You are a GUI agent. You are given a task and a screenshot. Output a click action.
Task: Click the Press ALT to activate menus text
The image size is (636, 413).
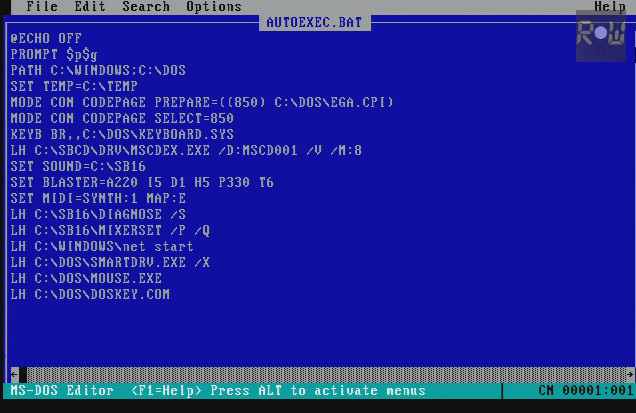(318, 390)
